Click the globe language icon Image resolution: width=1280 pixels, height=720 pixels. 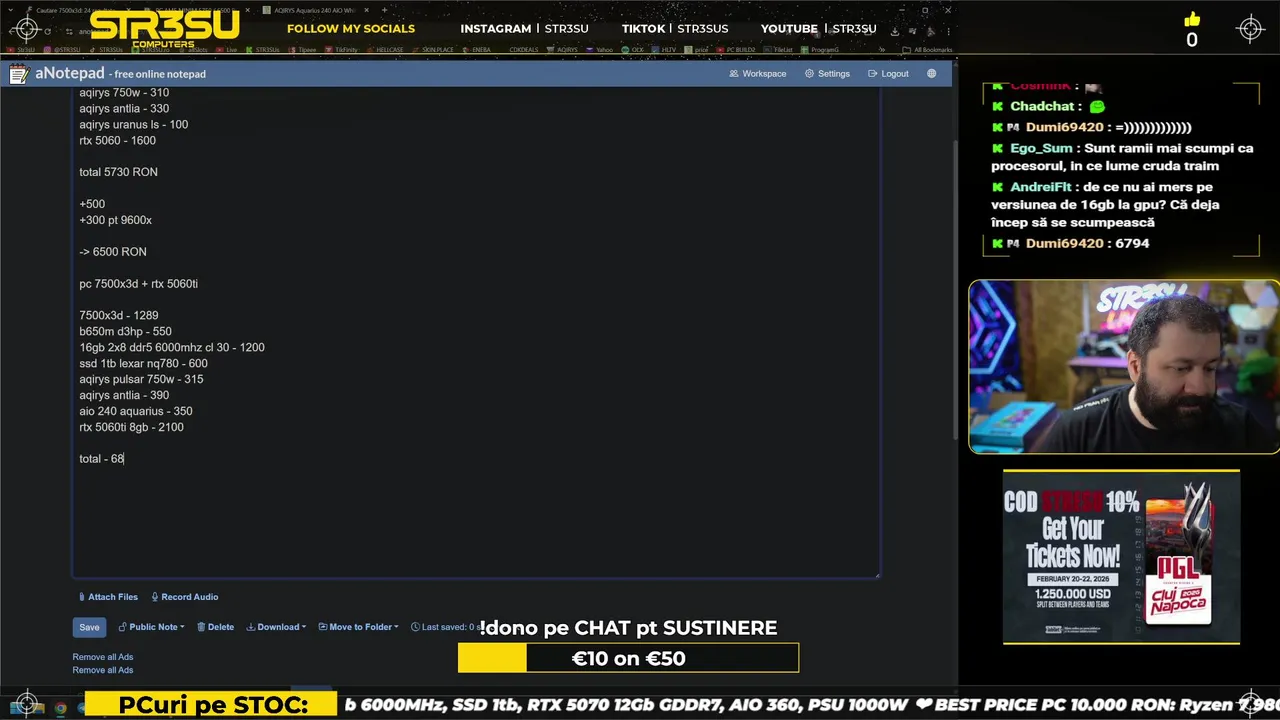tap(932, 74)
